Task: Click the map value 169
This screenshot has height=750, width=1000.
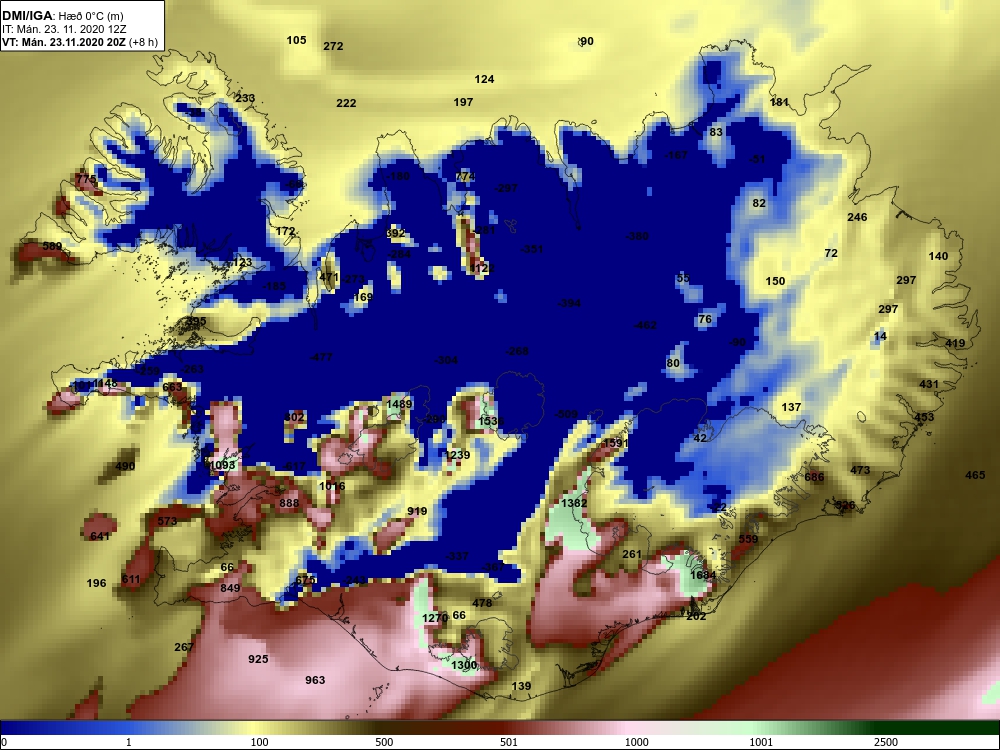Action: click(362, 297)
